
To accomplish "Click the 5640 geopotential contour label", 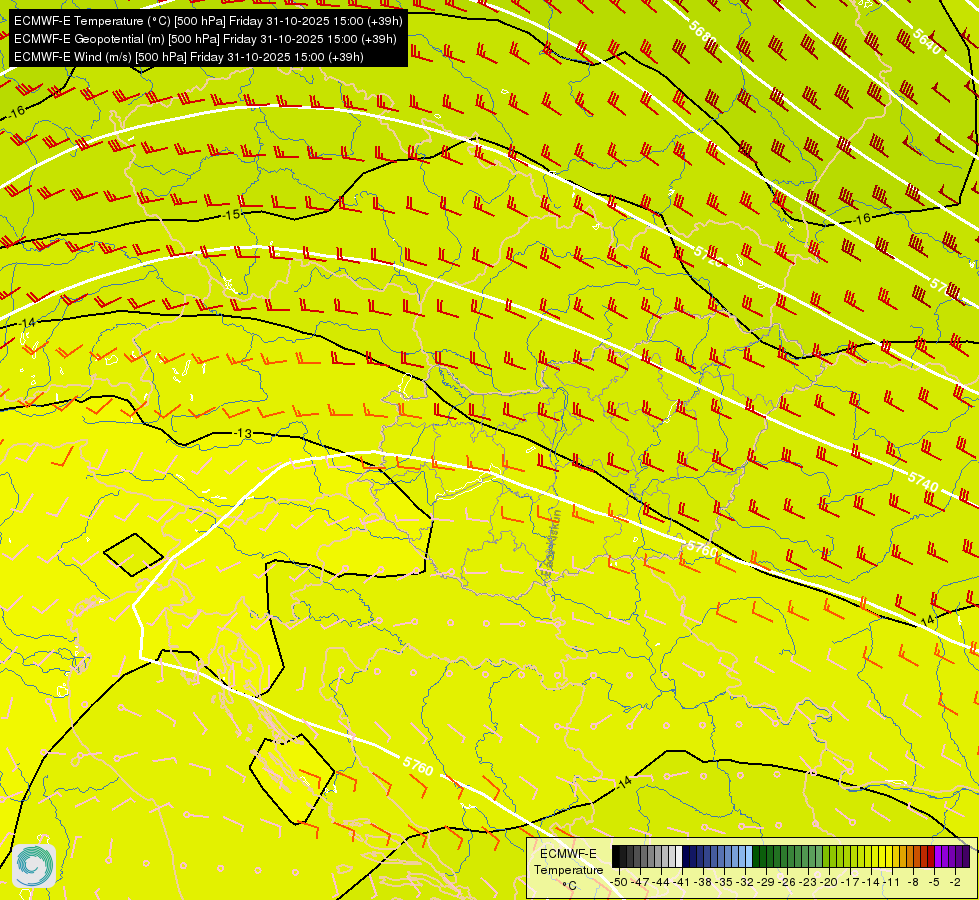I will 926,41.
